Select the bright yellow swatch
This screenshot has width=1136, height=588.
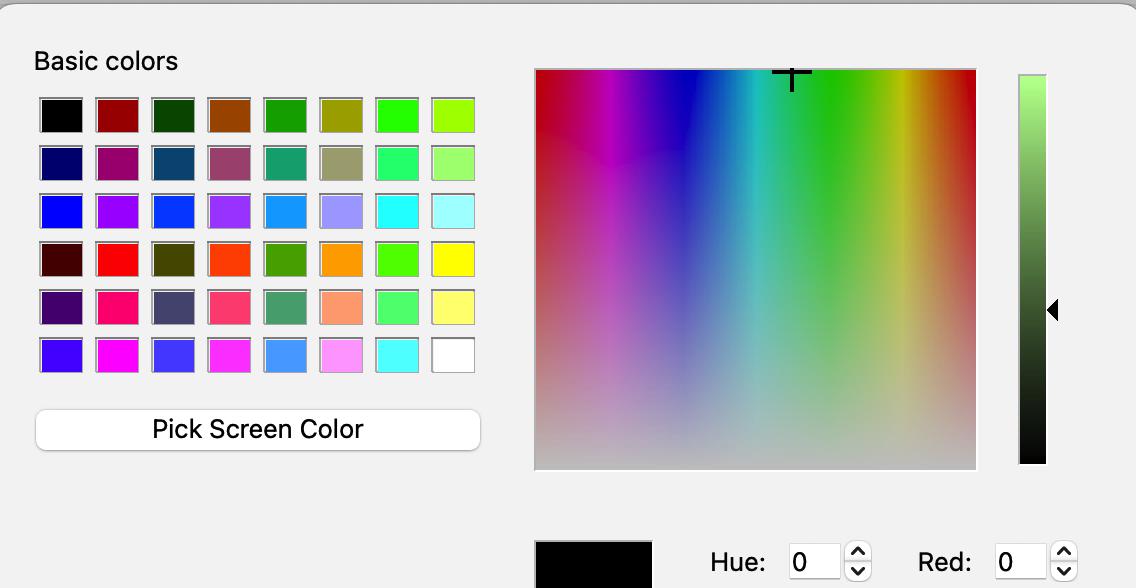coord(454,259)
